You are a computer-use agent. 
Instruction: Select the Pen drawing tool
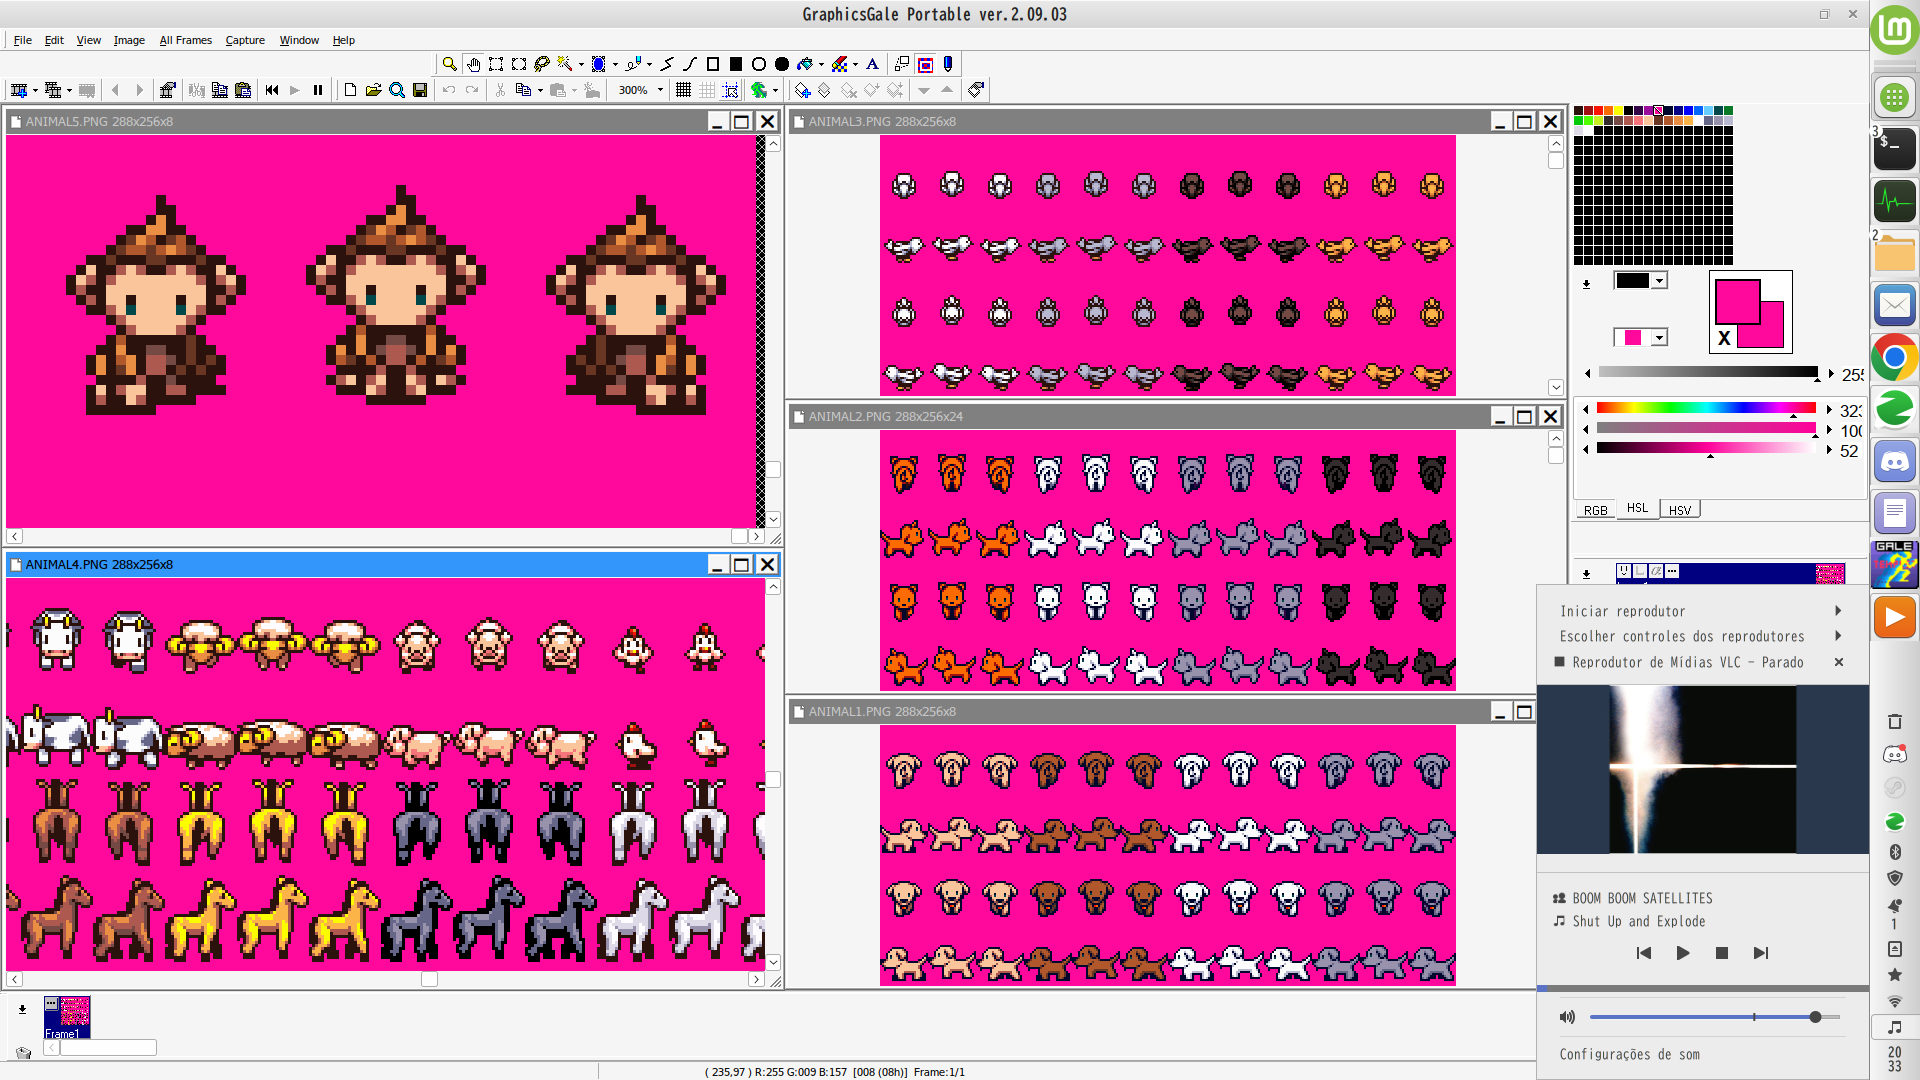point(632,64)
